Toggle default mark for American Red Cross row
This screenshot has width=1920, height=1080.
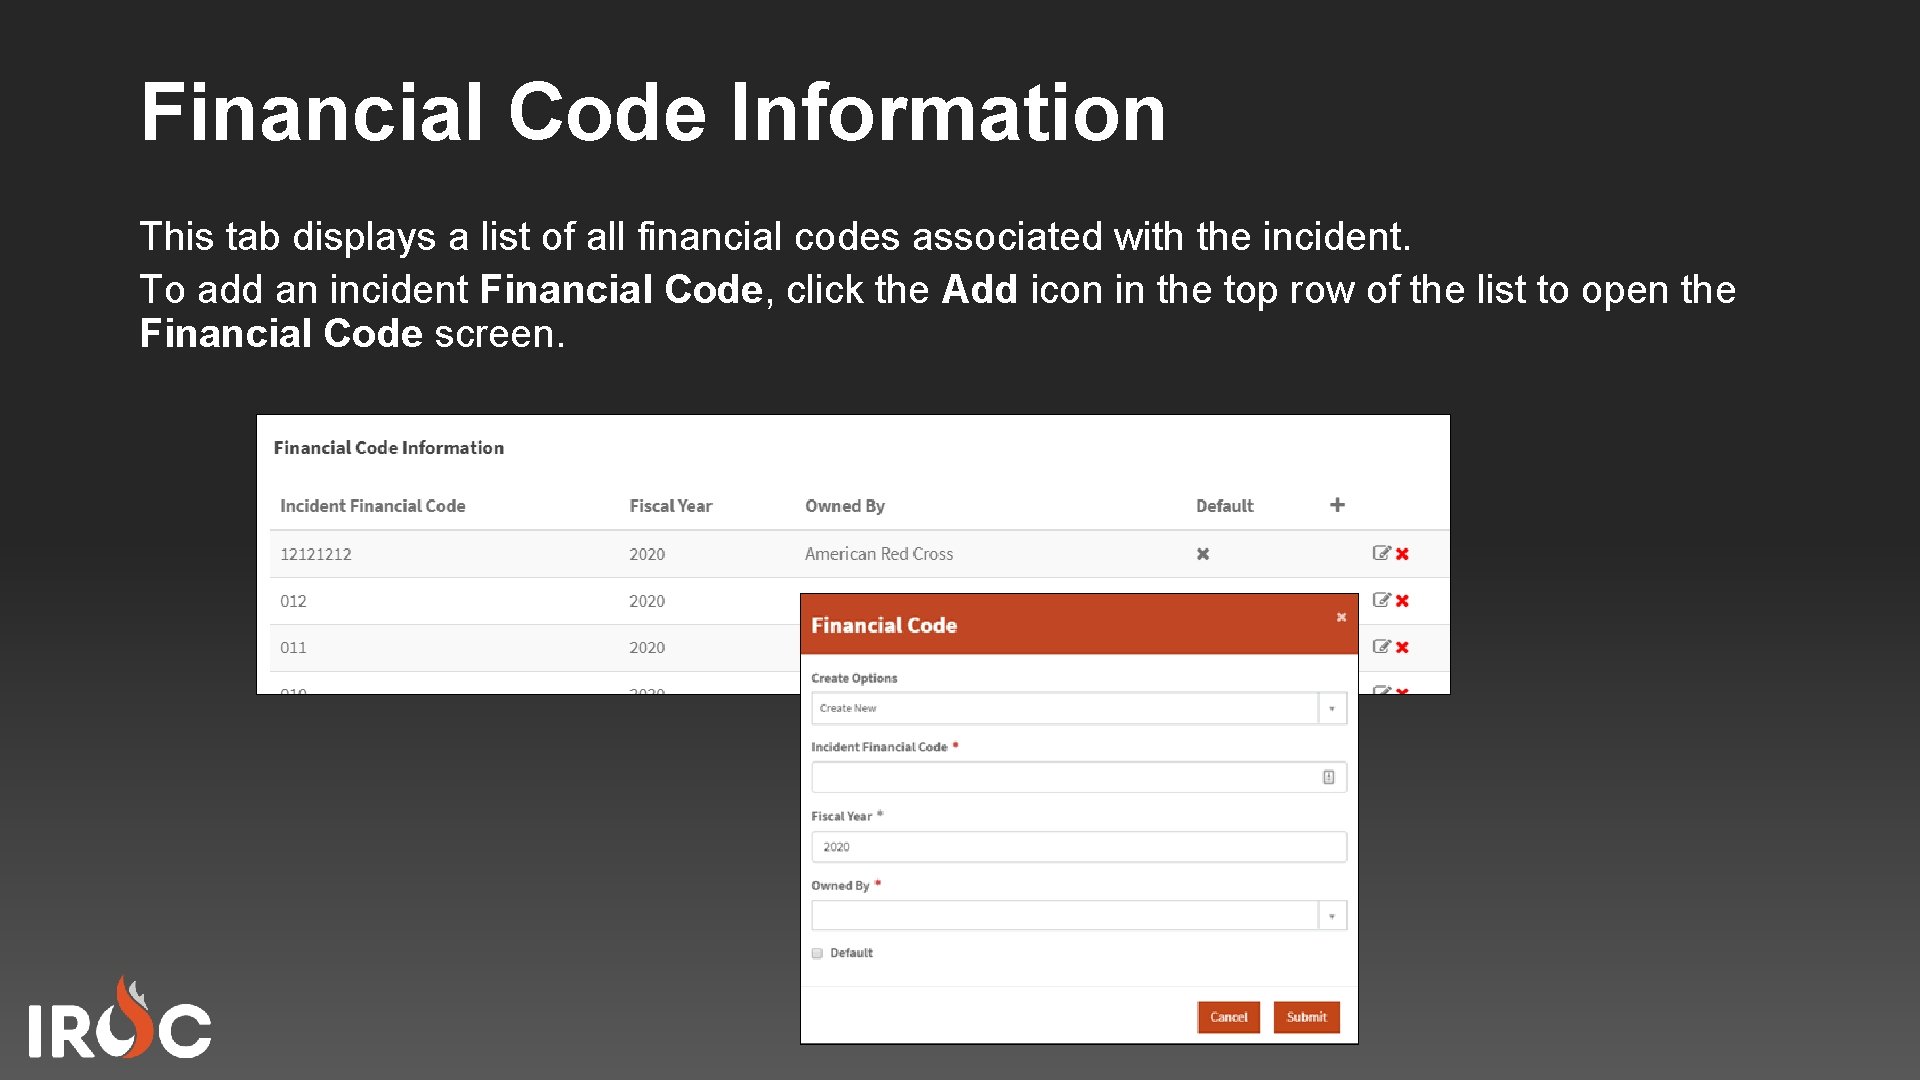1203,554
